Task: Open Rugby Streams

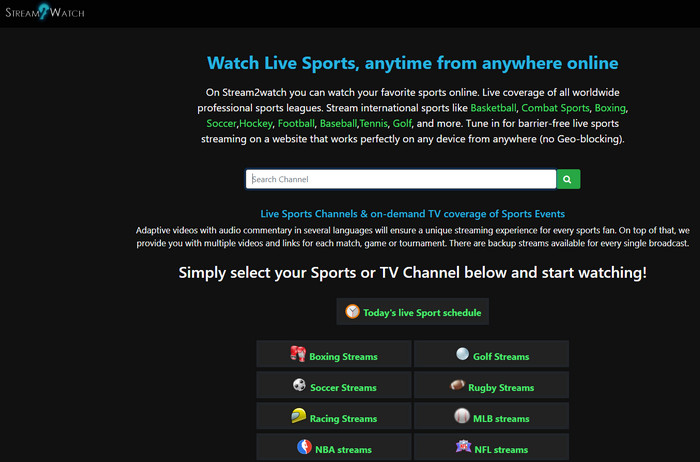Action: [492, 385]
